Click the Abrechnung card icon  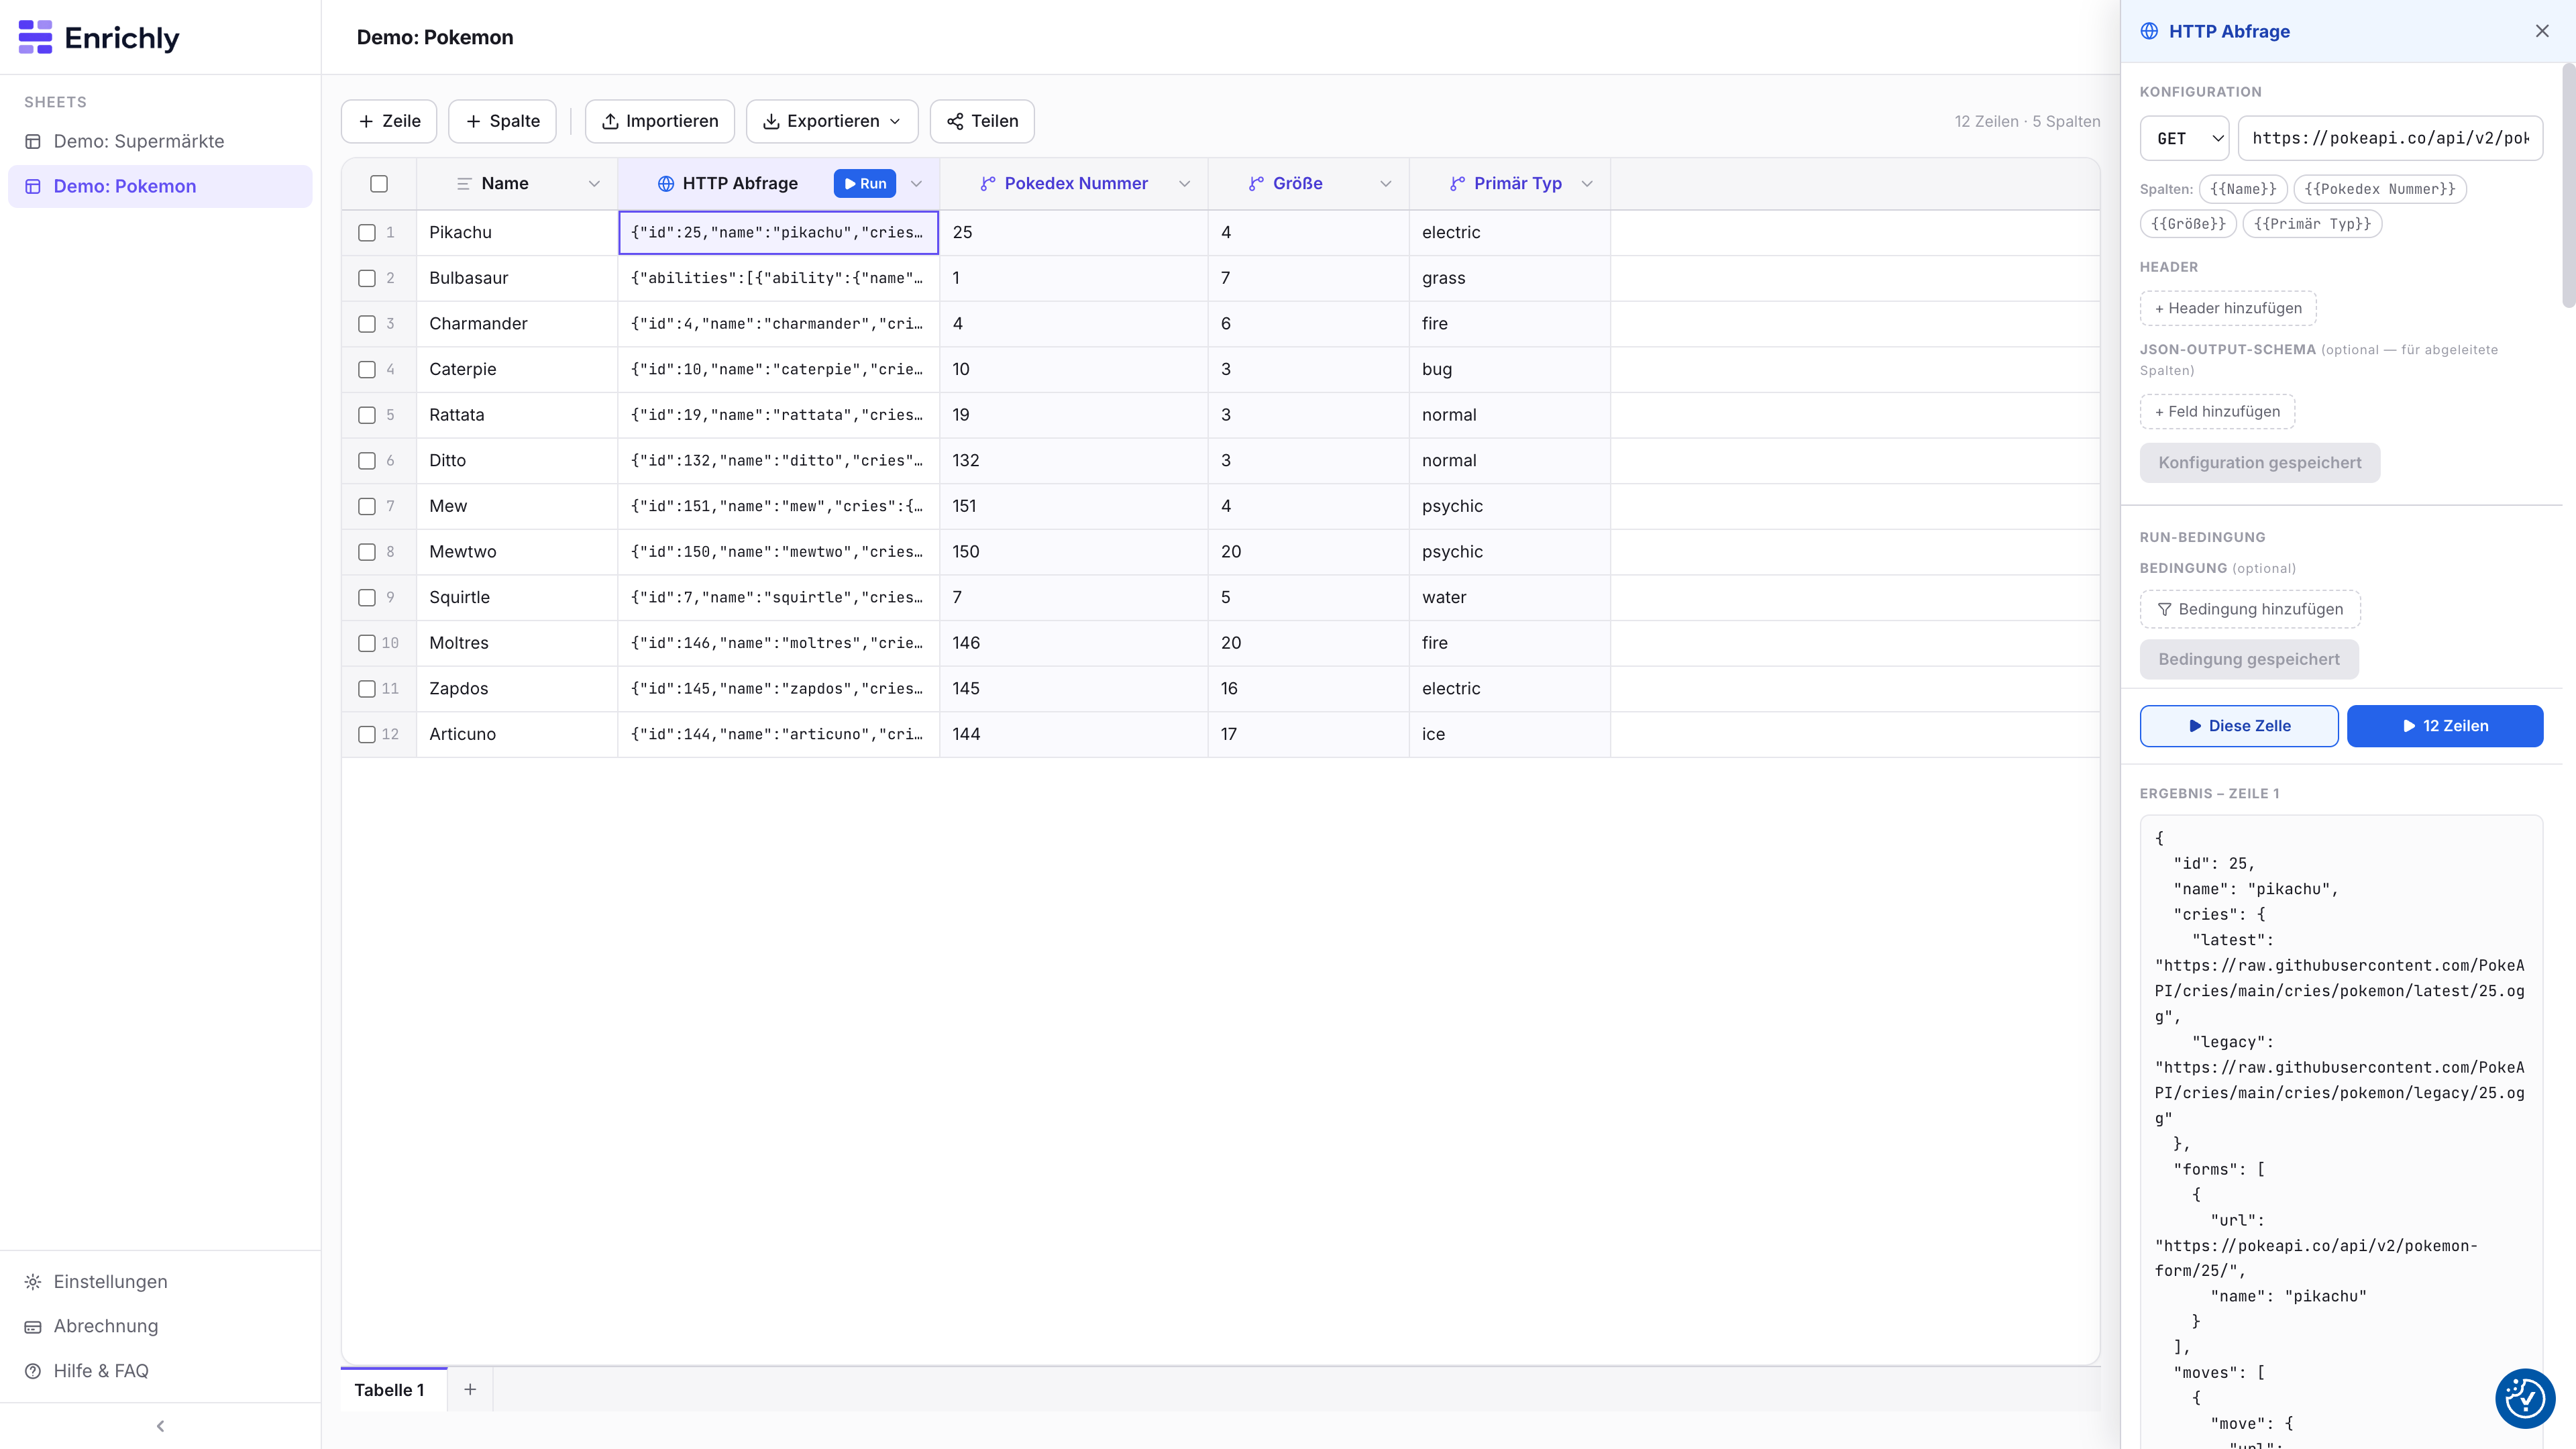pyautogui.click(x=33, y=1326)
